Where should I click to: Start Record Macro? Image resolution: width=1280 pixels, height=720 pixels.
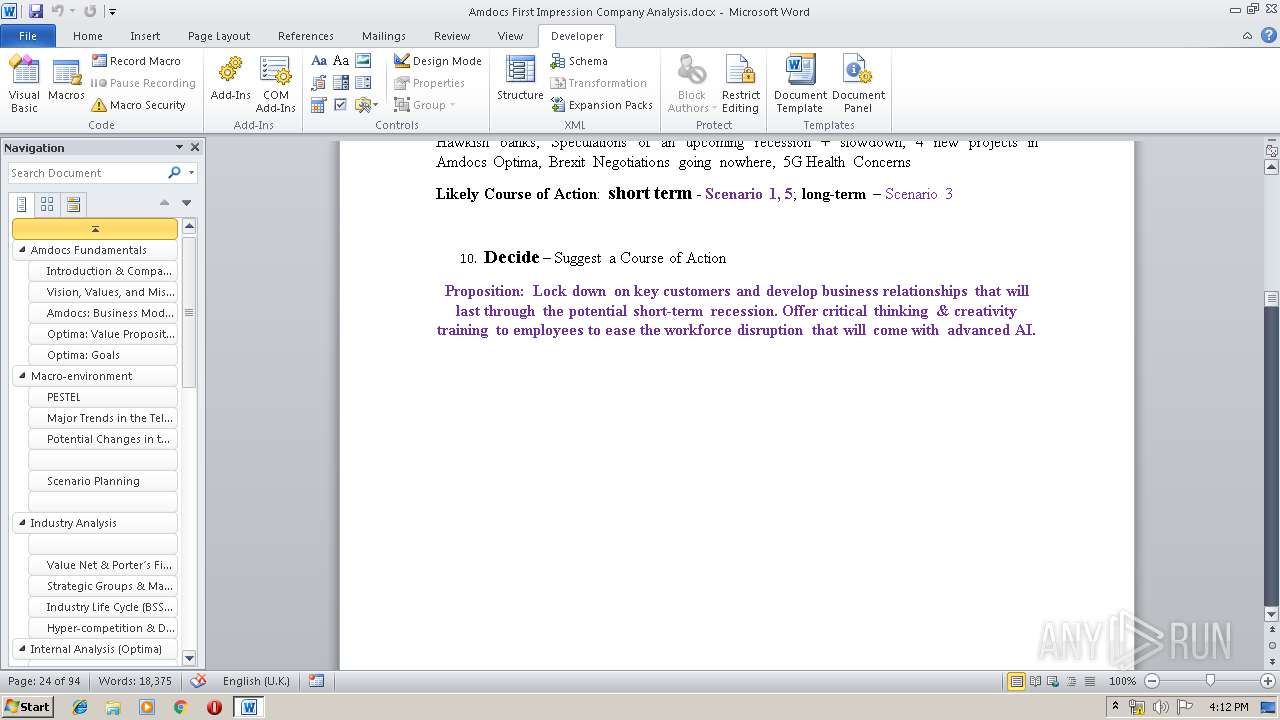coord(136,61)
